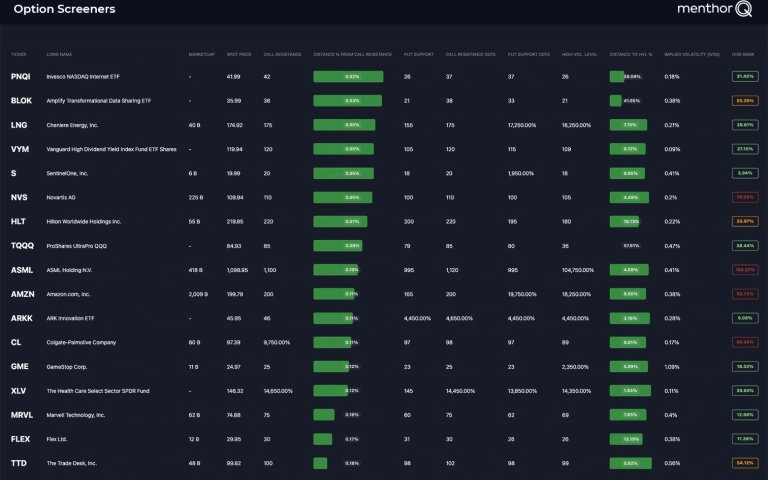Click the CL IV30 rank badge

pos(745,342)
